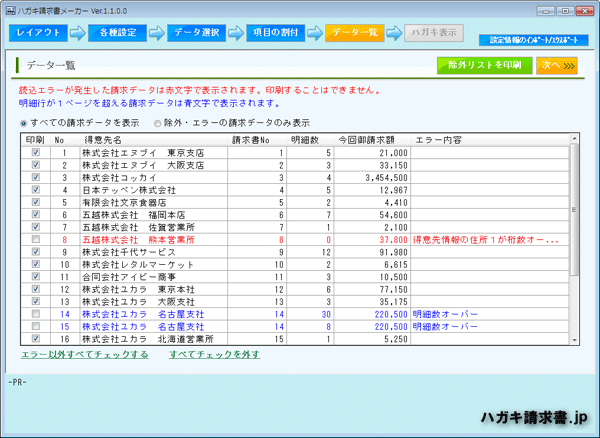Open the 項目の割付 step

coord(276,33)
